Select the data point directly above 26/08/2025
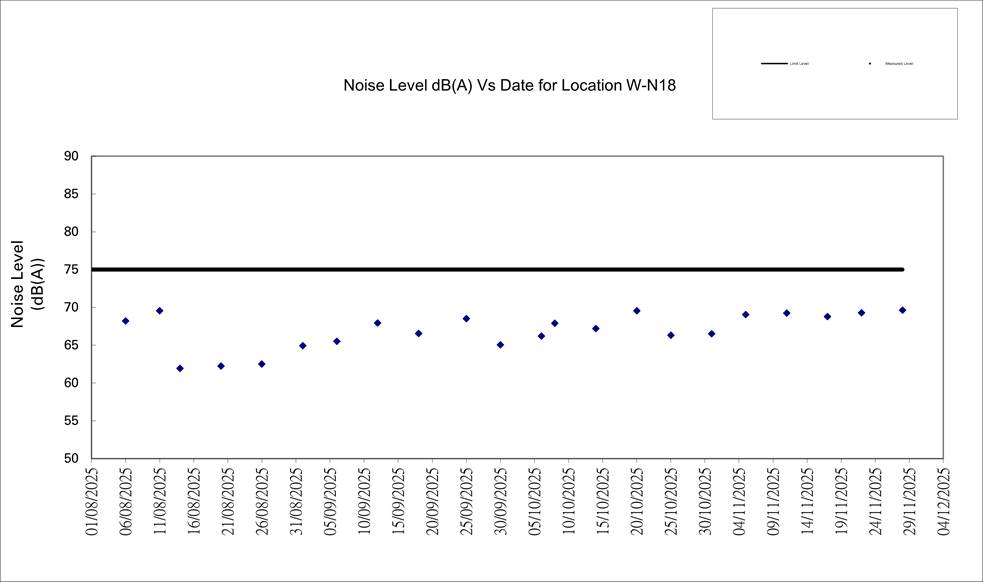Screen dimensions: 983x582 262,364
